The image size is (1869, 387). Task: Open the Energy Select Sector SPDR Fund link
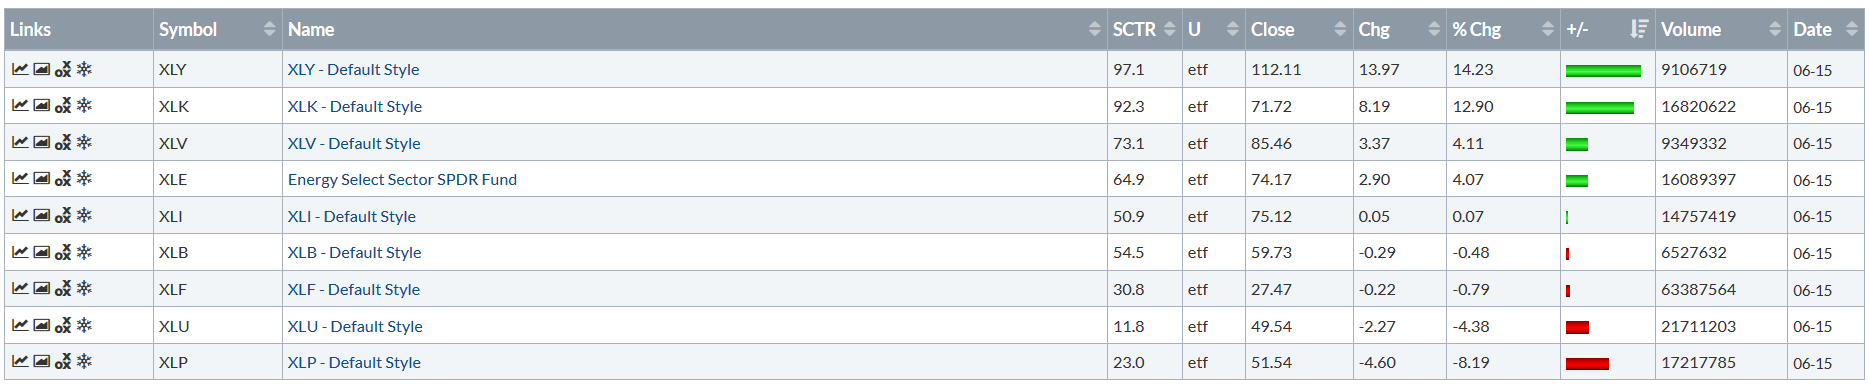(x=402, y=179)
